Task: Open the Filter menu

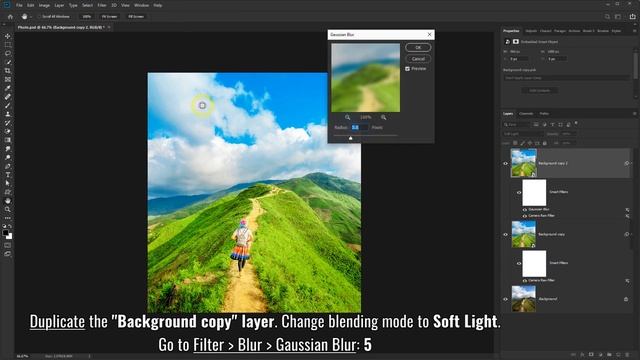Action: pyautogui.click(x=102, y=5)
